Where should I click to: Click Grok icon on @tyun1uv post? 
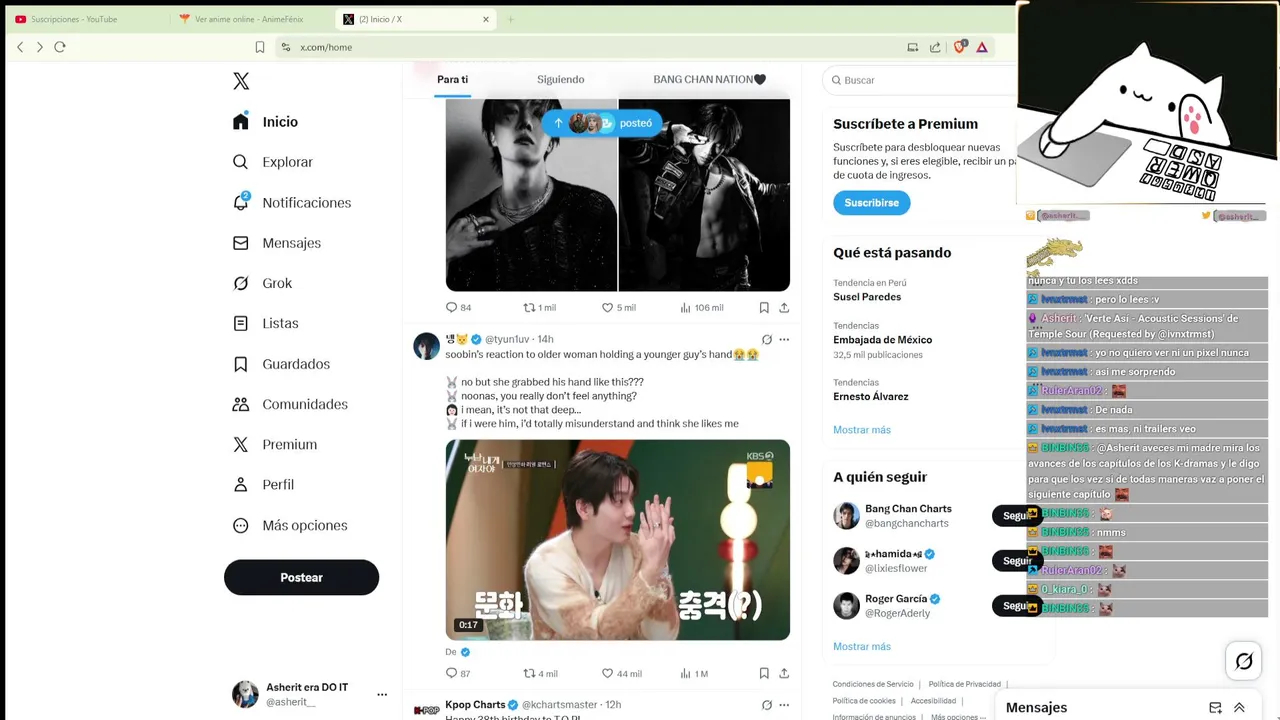coord(767,340)
